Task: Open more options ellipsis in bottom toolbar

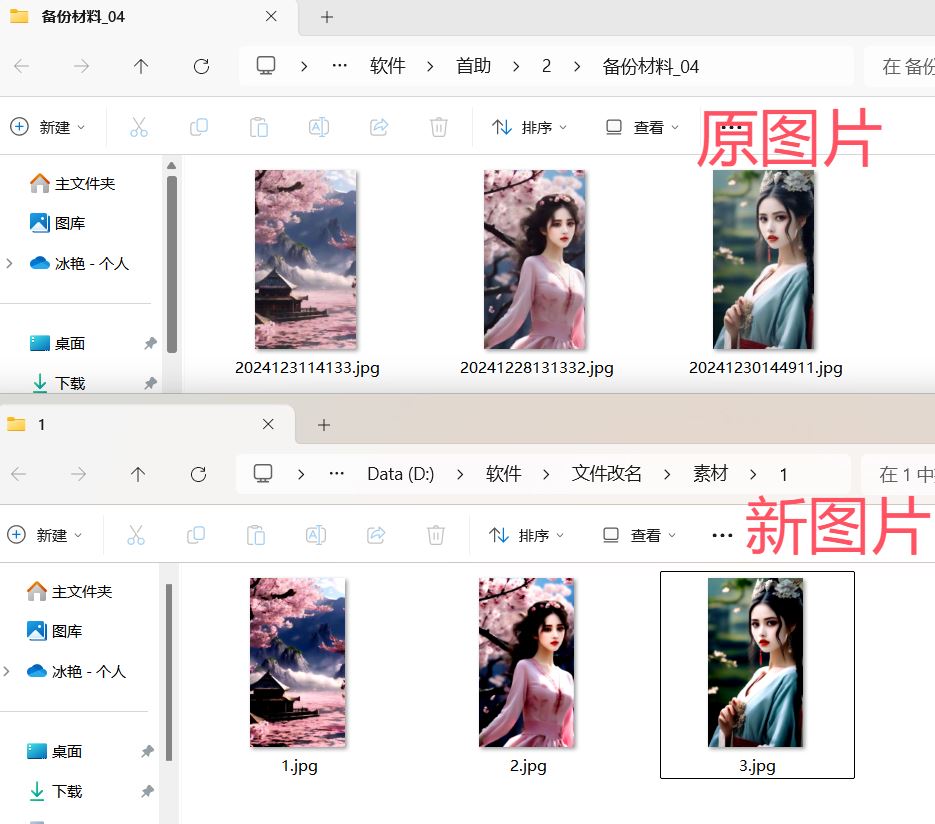Action: pyautogui.click(x=722, y=535)
